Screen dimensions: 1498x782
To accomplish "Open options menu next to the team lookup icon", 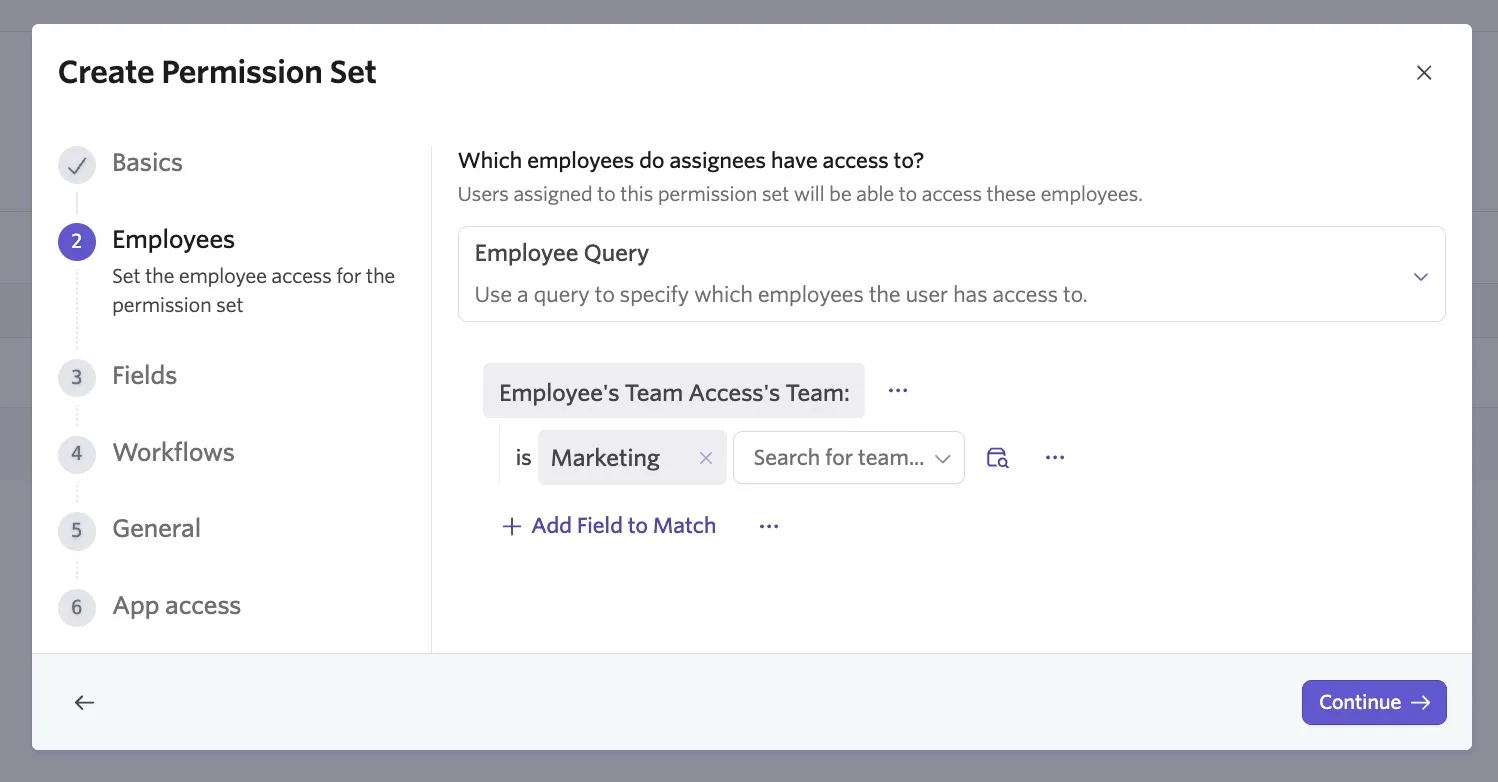I will click(x=1055, y=458).
